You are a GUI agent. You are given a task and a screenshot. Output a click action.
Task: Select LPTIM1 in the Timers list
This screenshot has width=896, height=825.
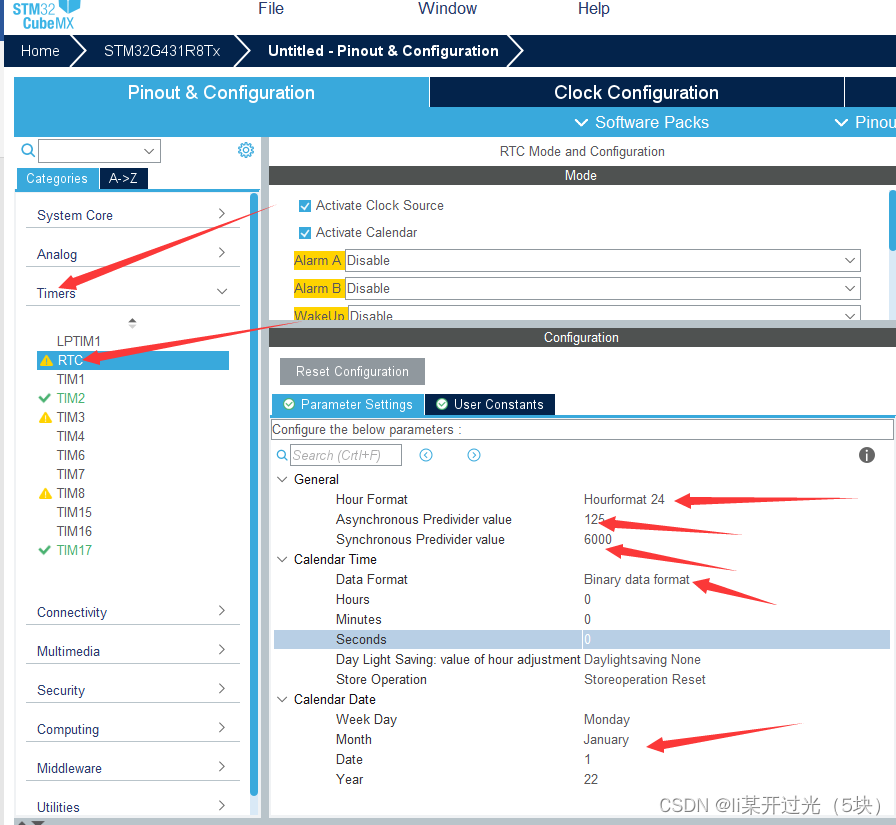point(79,341)
